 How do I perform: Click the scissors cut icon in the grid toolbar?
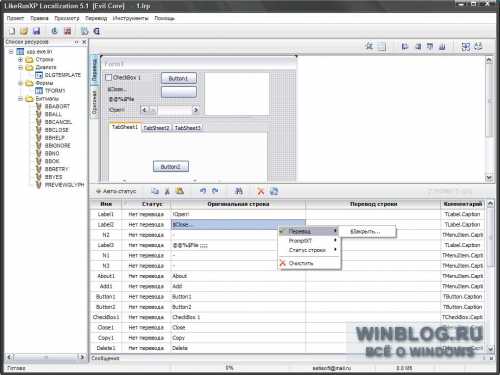pos(167,191)
